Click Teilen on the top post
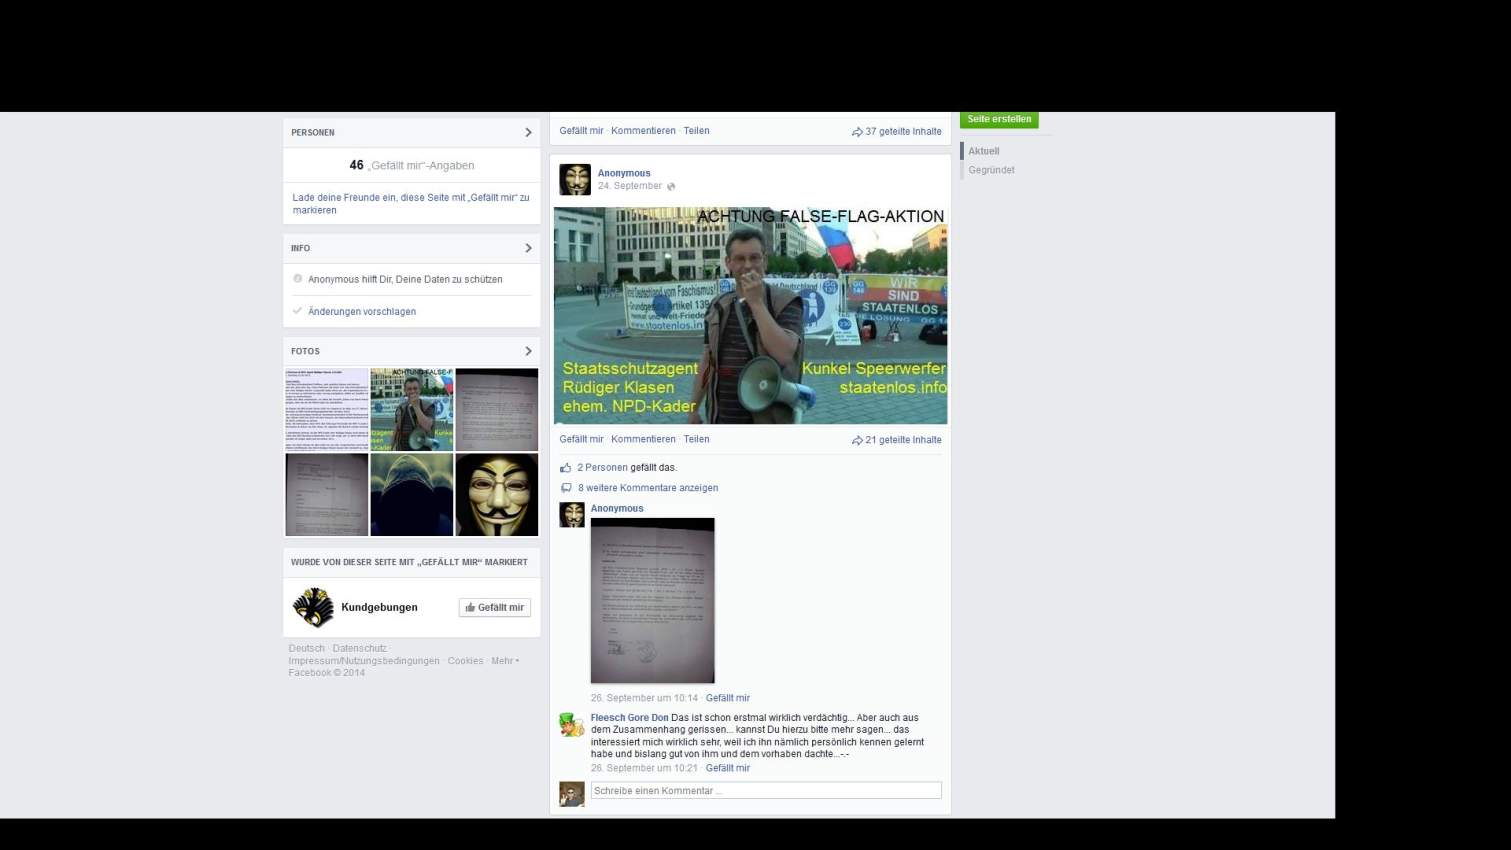The height and width of the screenshot is (850, 1511). pos(696,131)
